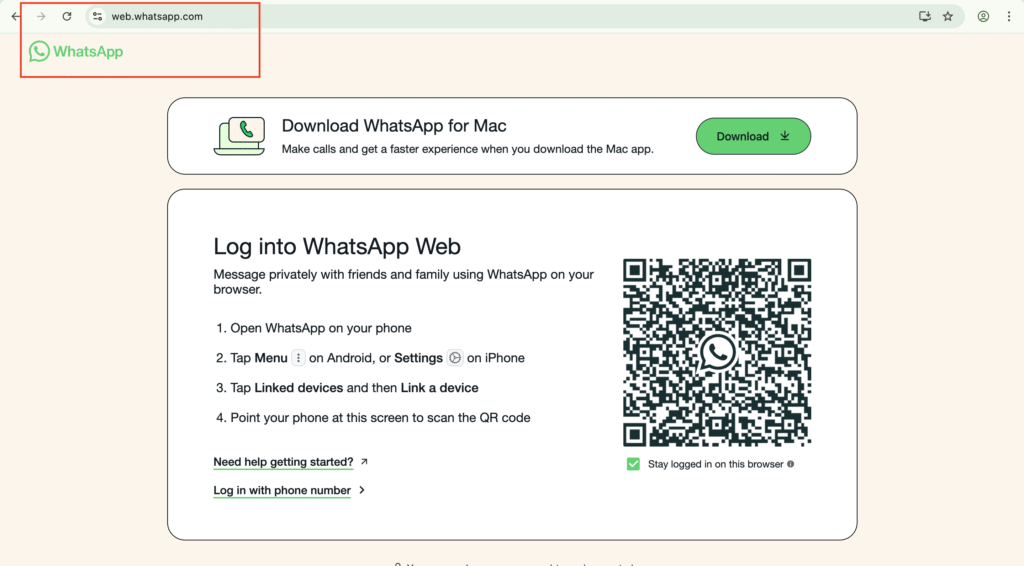Open the browser profile icon
The width and height of the screenshot is (1024, 566).
(x=983, y=16)
